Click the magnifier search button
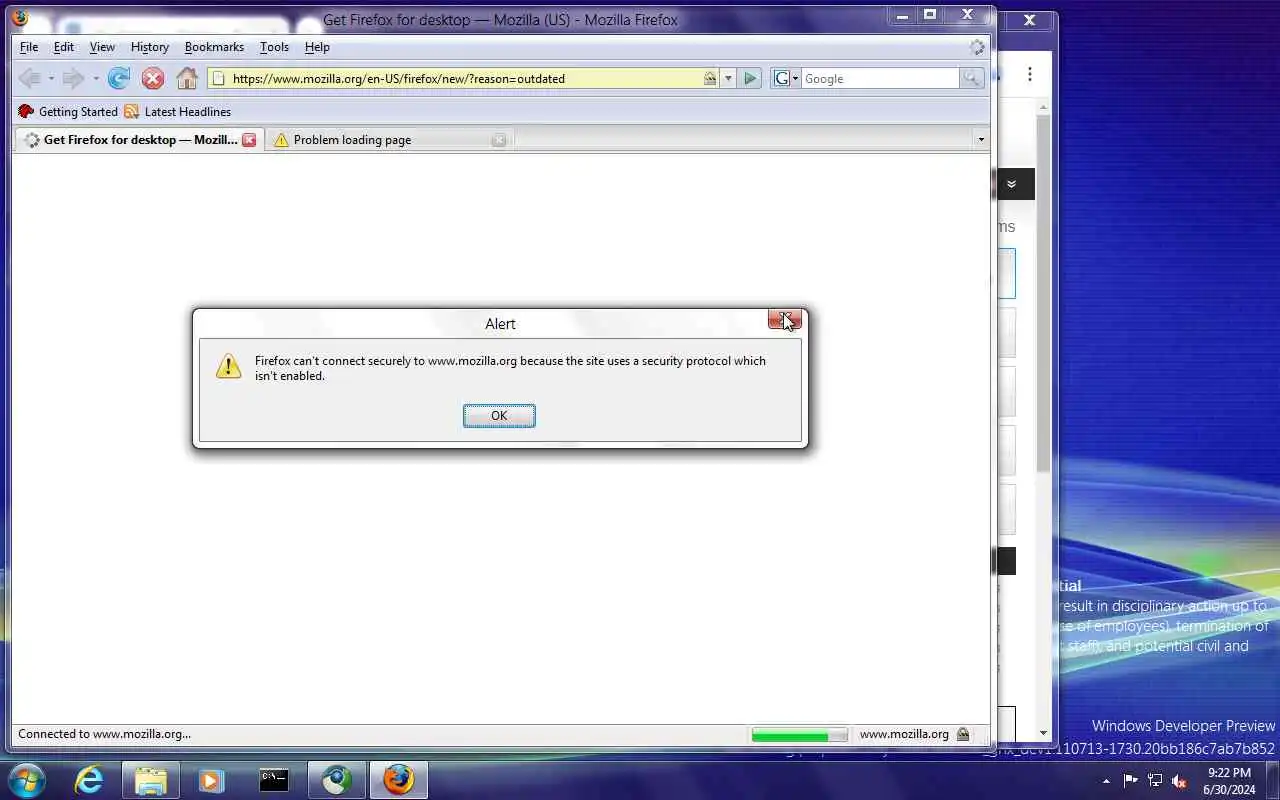Viewport: 1280px width, 800px height. point(972,78)
